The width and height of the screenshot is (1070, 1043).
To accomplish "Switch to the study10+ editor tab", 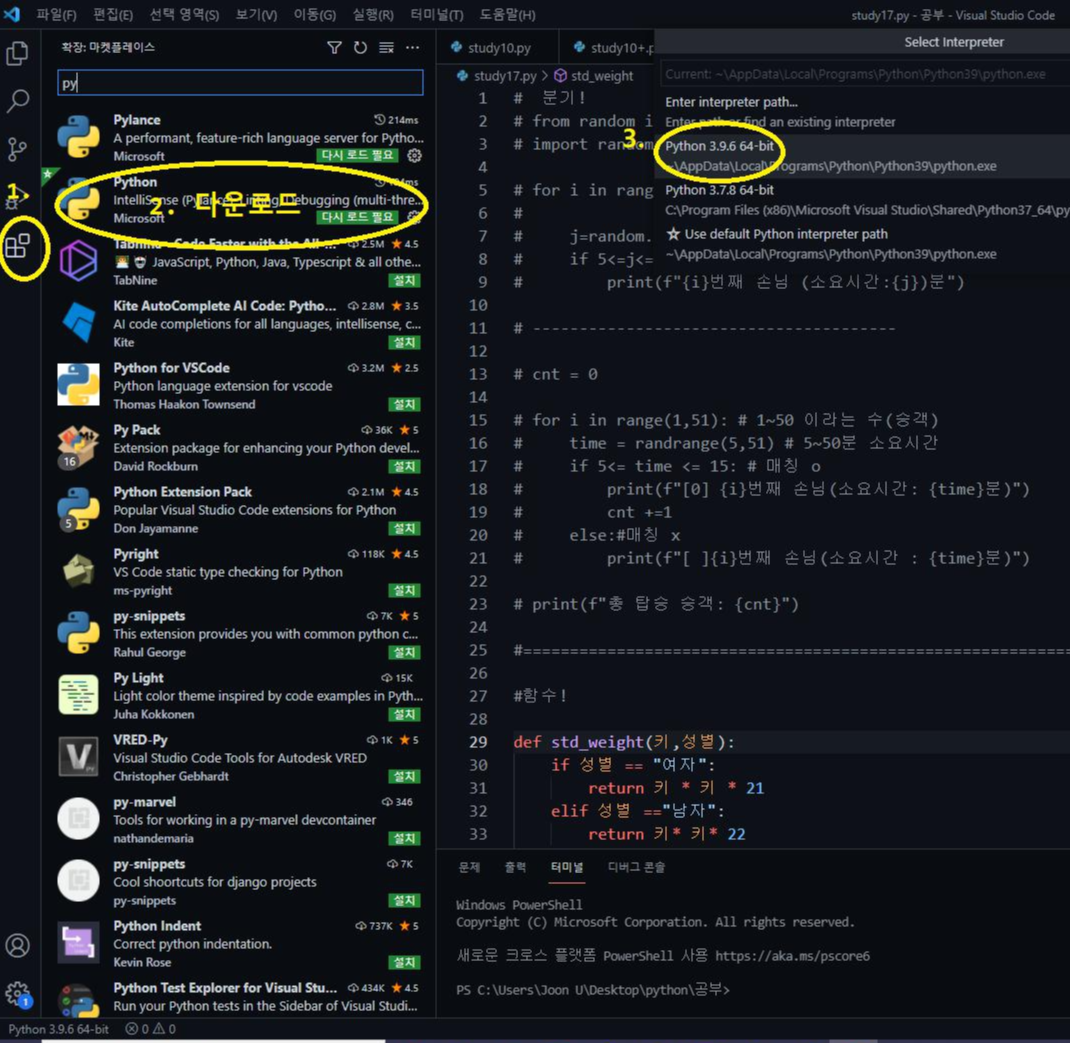I will 607,47.
